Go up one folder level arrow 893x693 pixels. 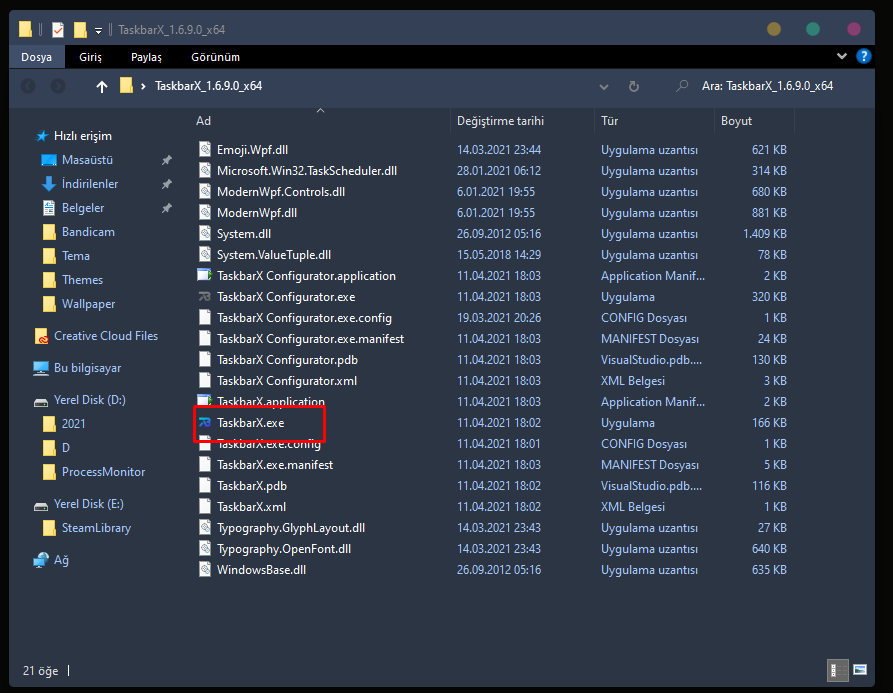tap(101, 87)
